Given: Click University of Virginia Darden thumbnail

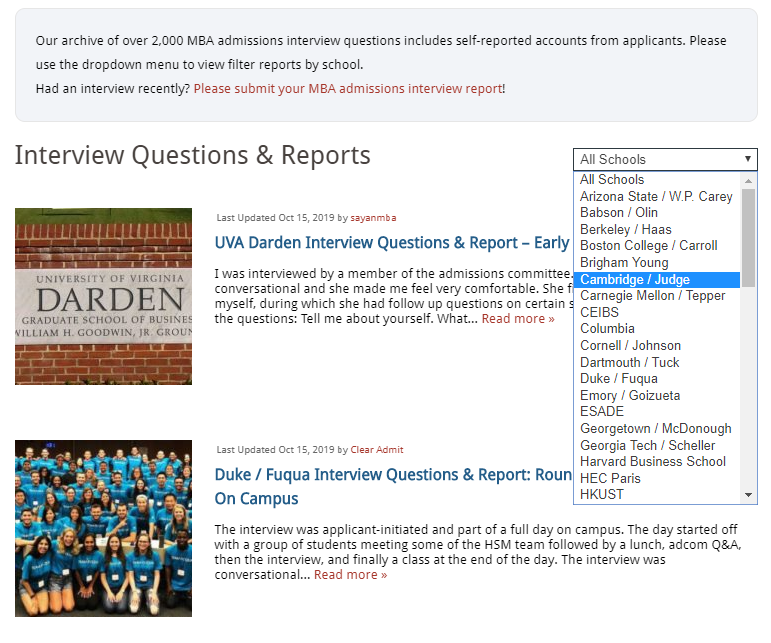Looking at the screenshot, I should click(x=103, y=296).
